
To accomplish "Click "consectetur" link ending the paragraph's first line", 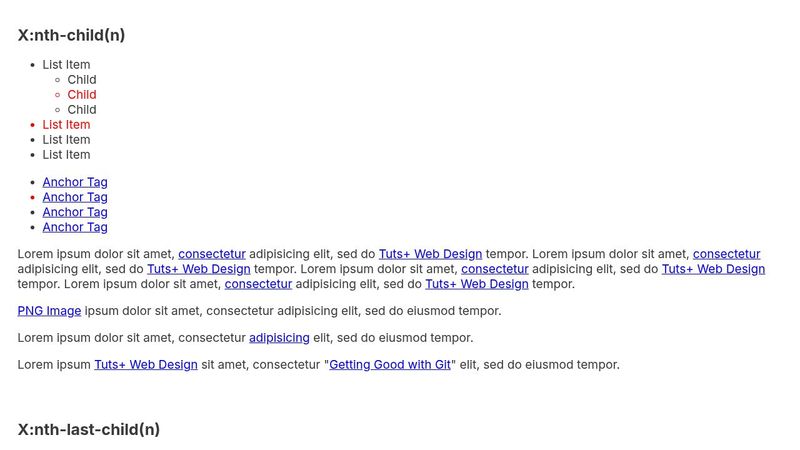I will click(726, 254).
